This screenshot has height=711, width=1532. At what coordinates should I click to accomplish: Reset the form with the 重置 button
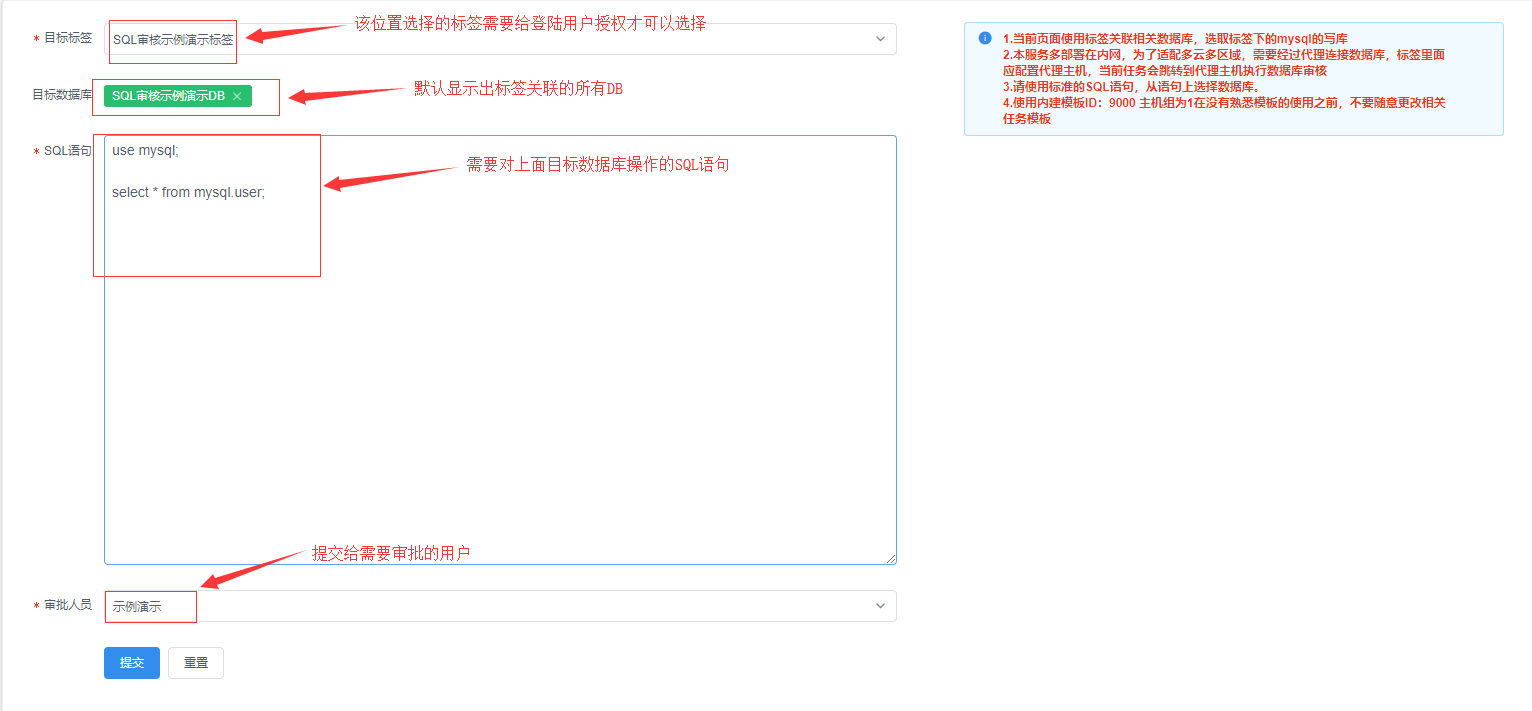tap(196, 663)
